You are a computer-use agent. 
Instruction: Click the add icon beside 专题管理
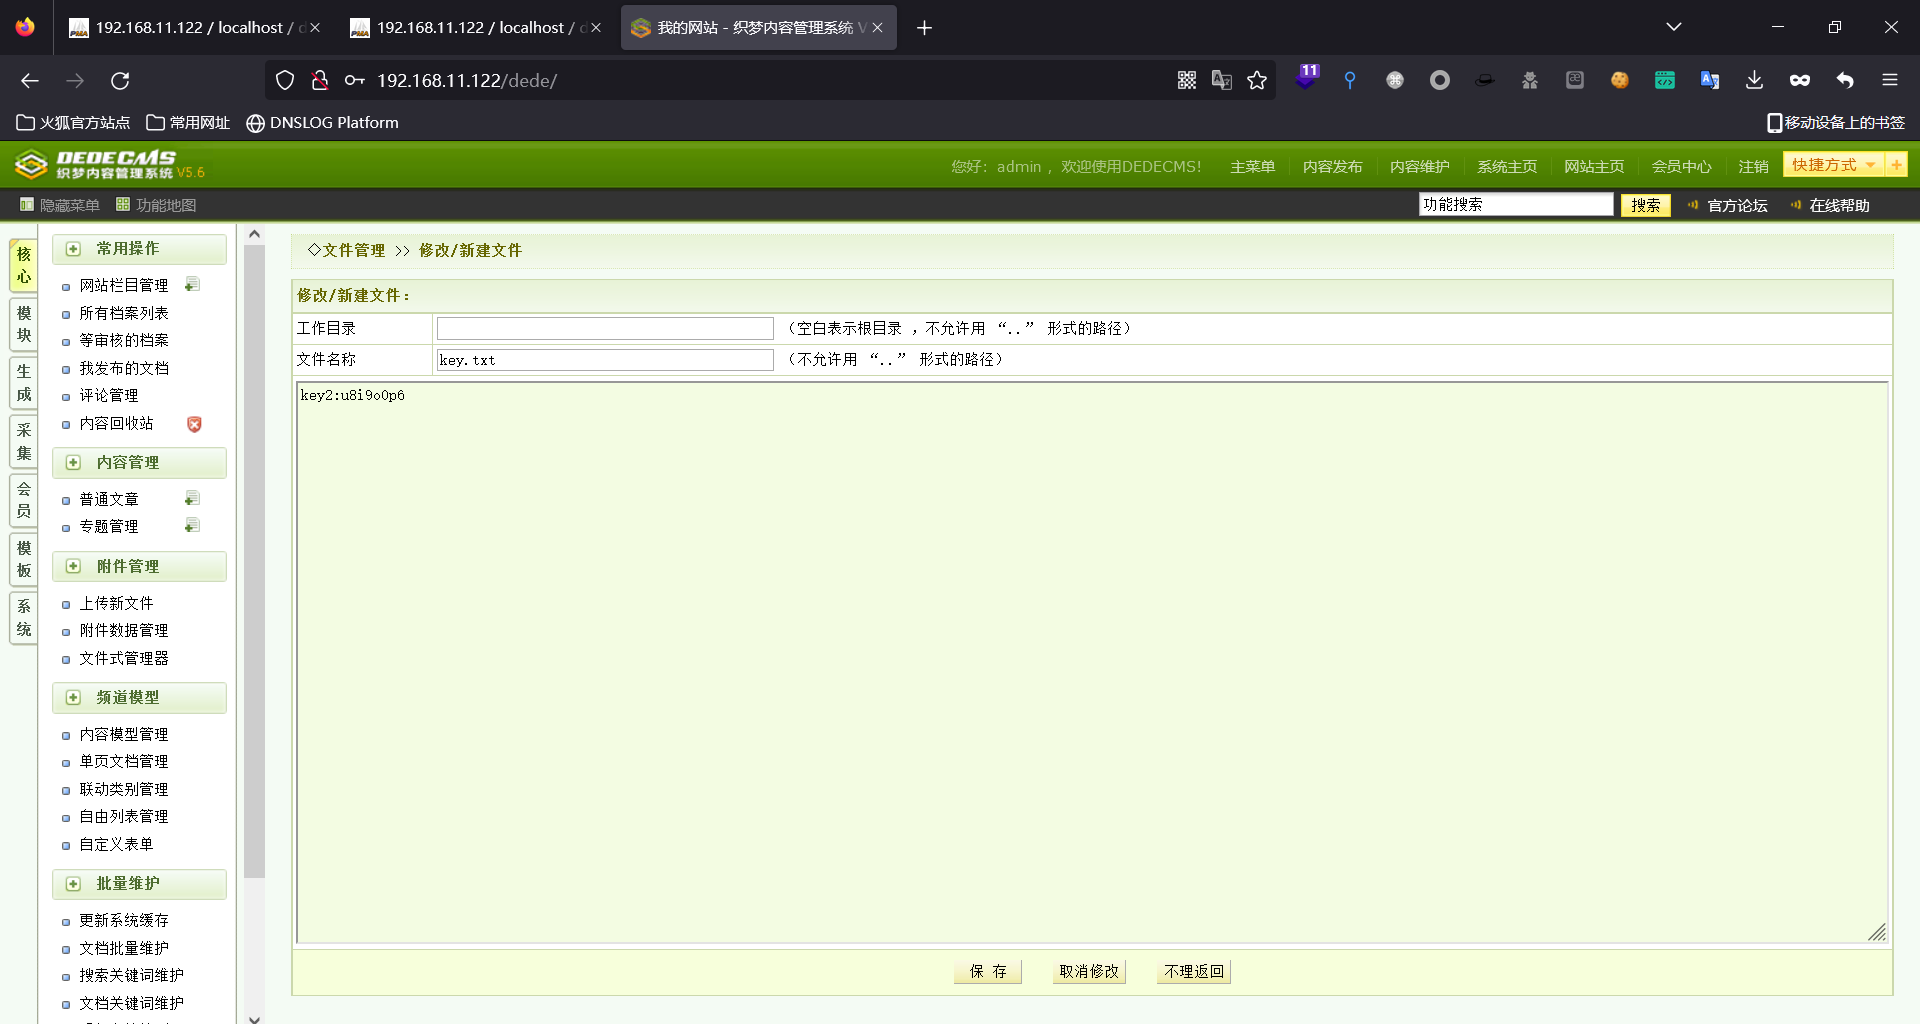tap(192, 526)
